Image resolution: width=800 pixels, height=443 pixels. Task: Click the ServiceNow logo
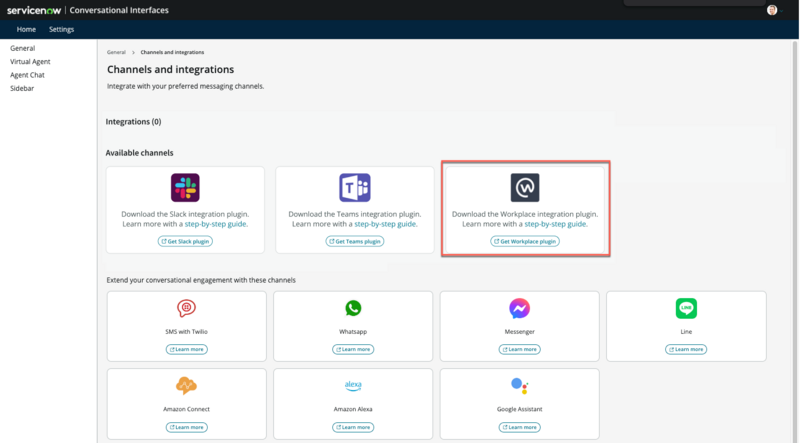[x=34, y=10]
